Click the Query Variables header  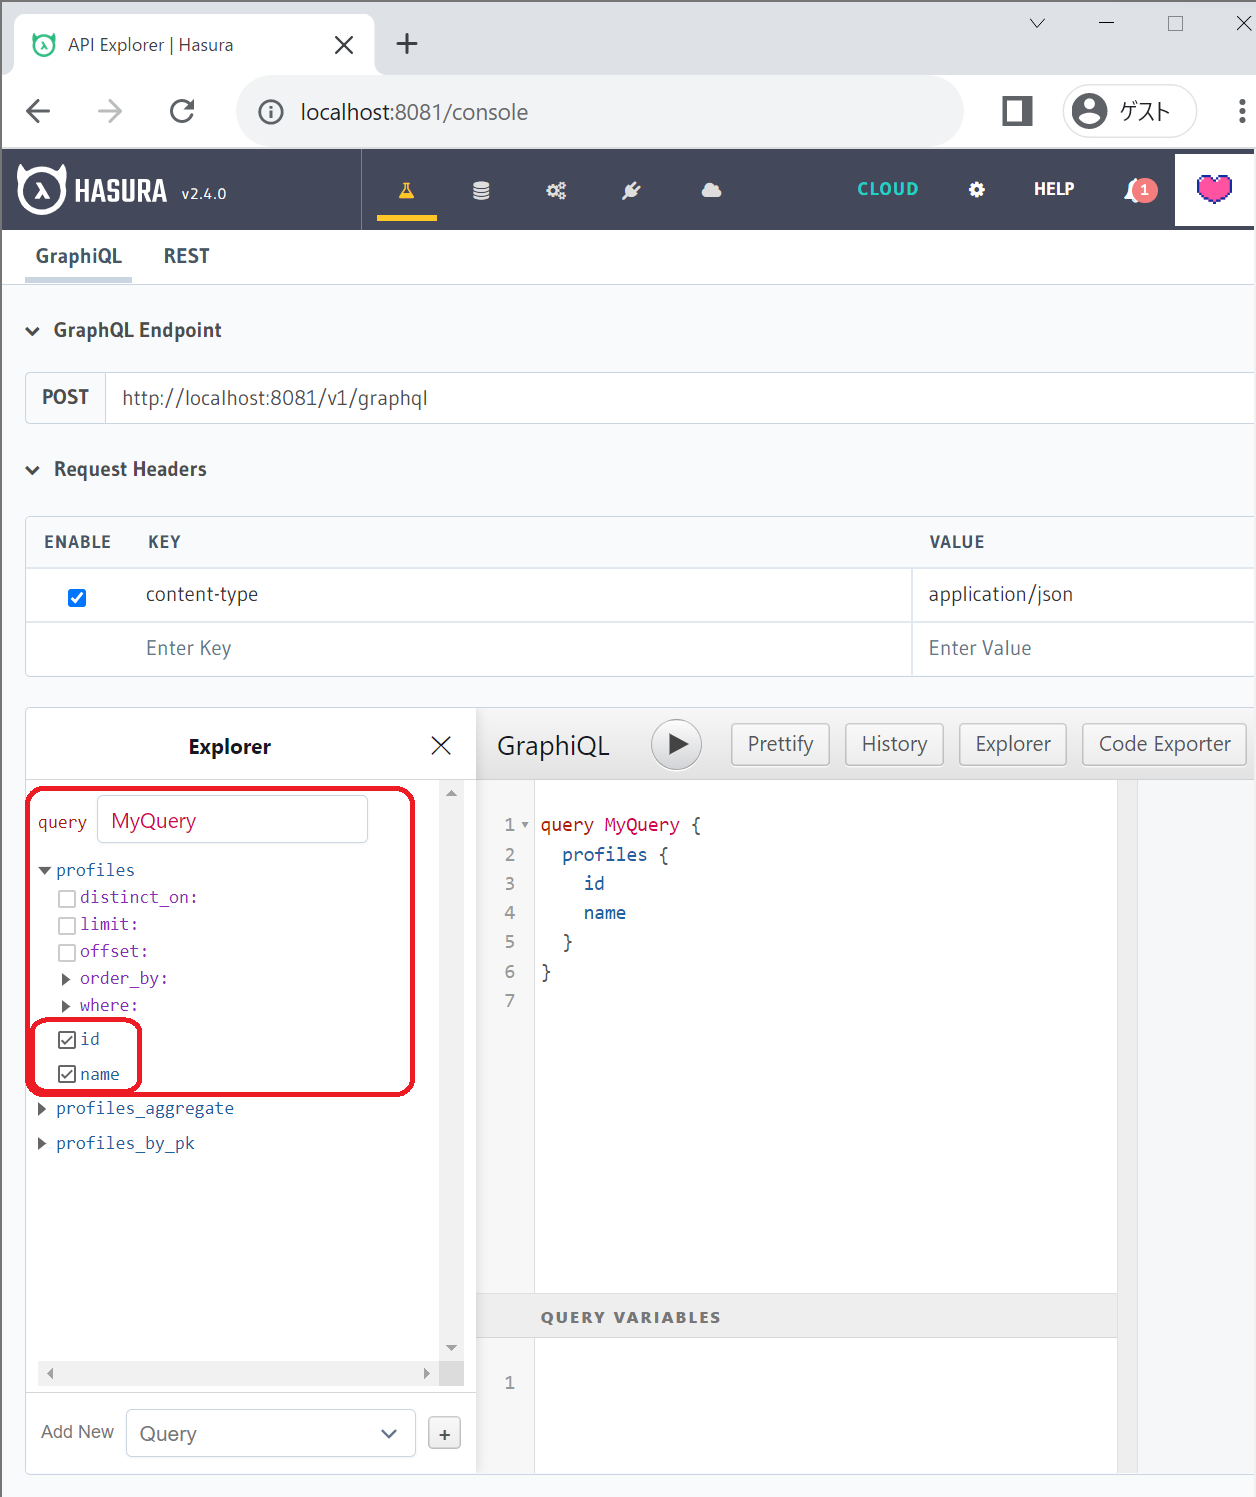tap(796, 1317)
